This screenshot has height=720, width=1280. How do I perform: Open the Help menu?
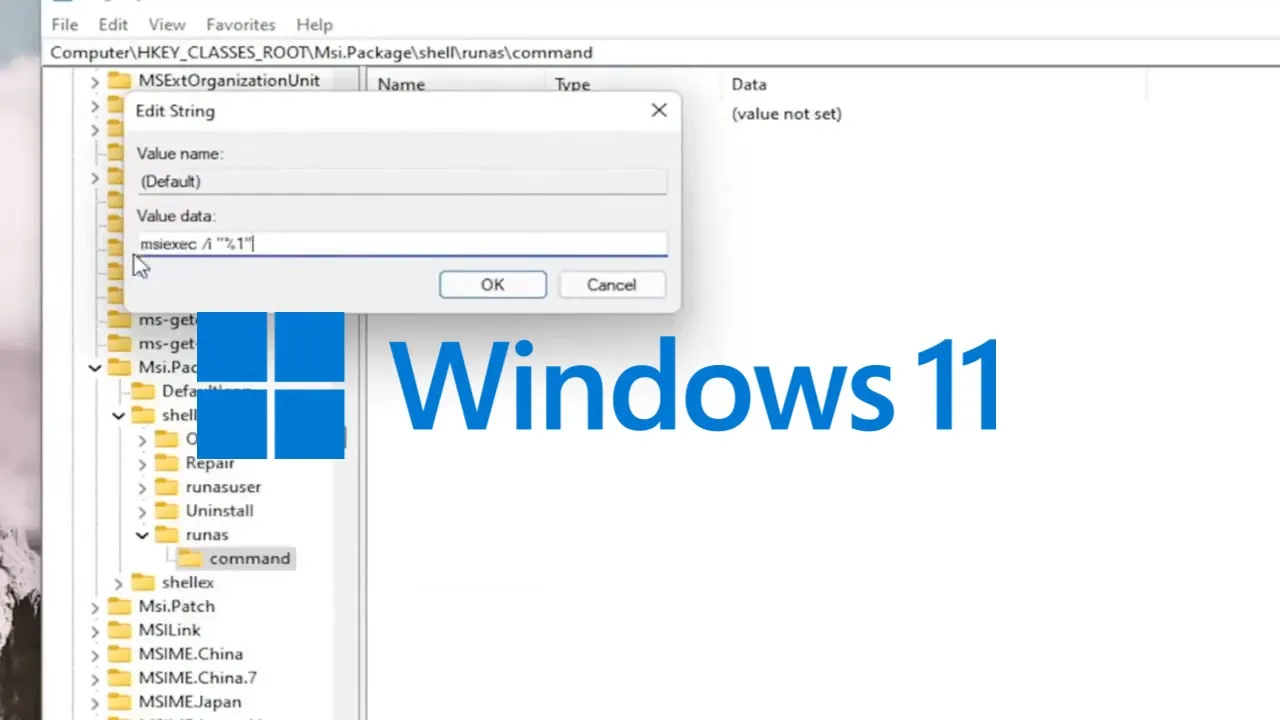click(314, 24)
